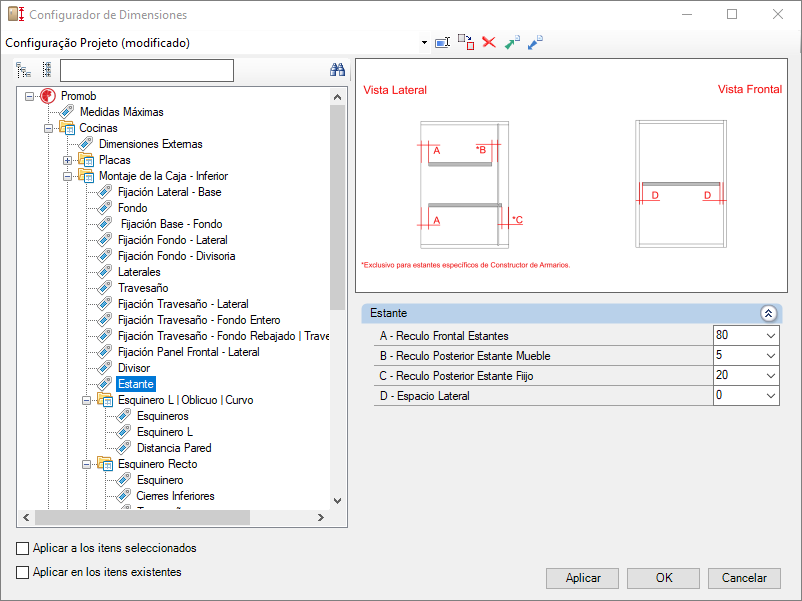Select the Distancia Pared tree item
Screen dimensions: 802x601
pyautogui.click(x=174, y=448)
